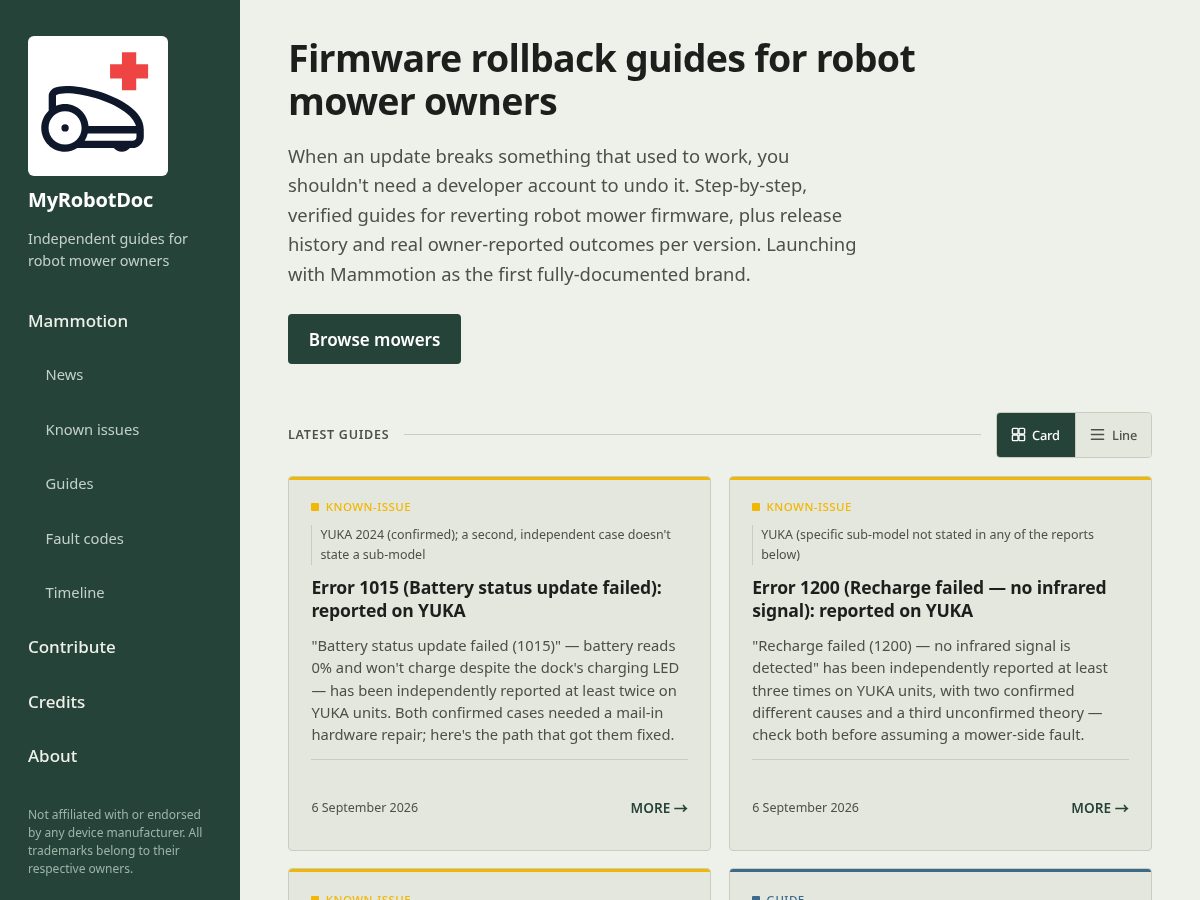Screen dimensions: 1200x900
Task: Go to News in the sidebar
Action: 64,375
